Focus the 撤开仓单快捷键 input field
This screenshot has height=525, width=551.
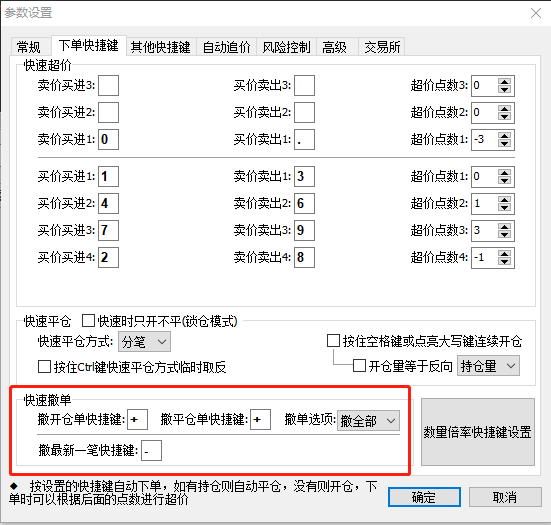137,419
